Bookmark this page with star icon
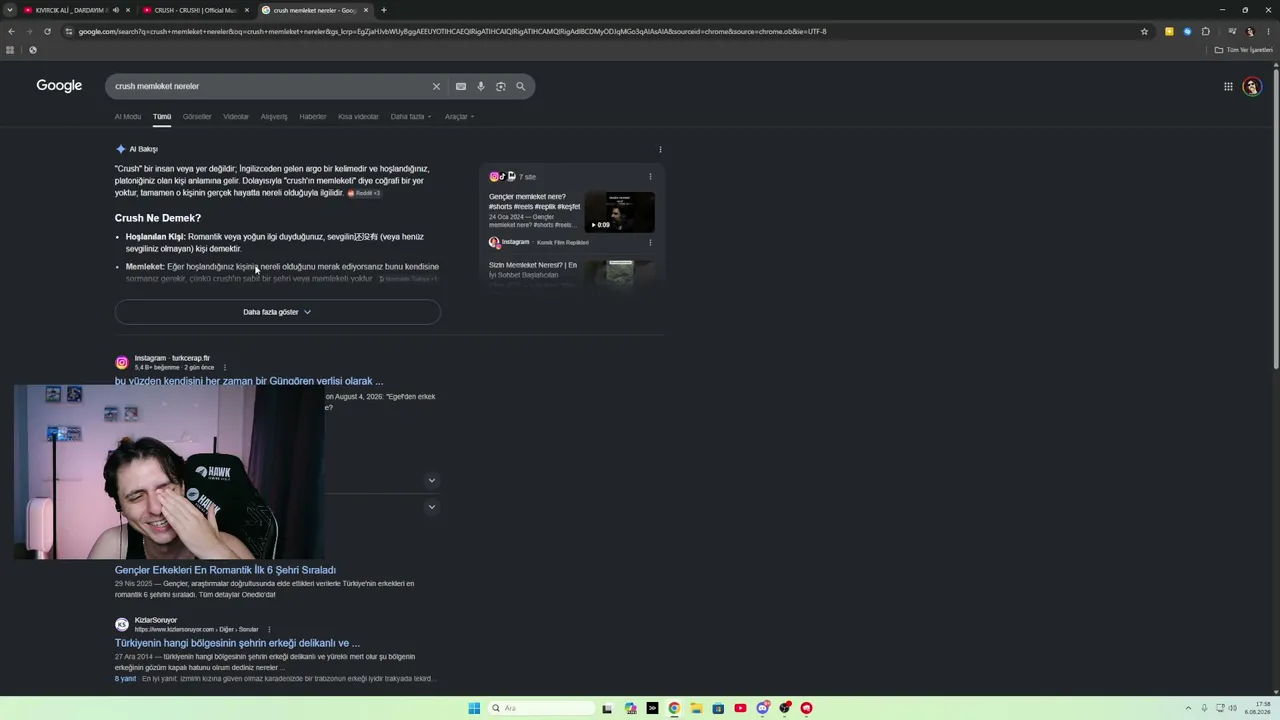 [1145, 31]
